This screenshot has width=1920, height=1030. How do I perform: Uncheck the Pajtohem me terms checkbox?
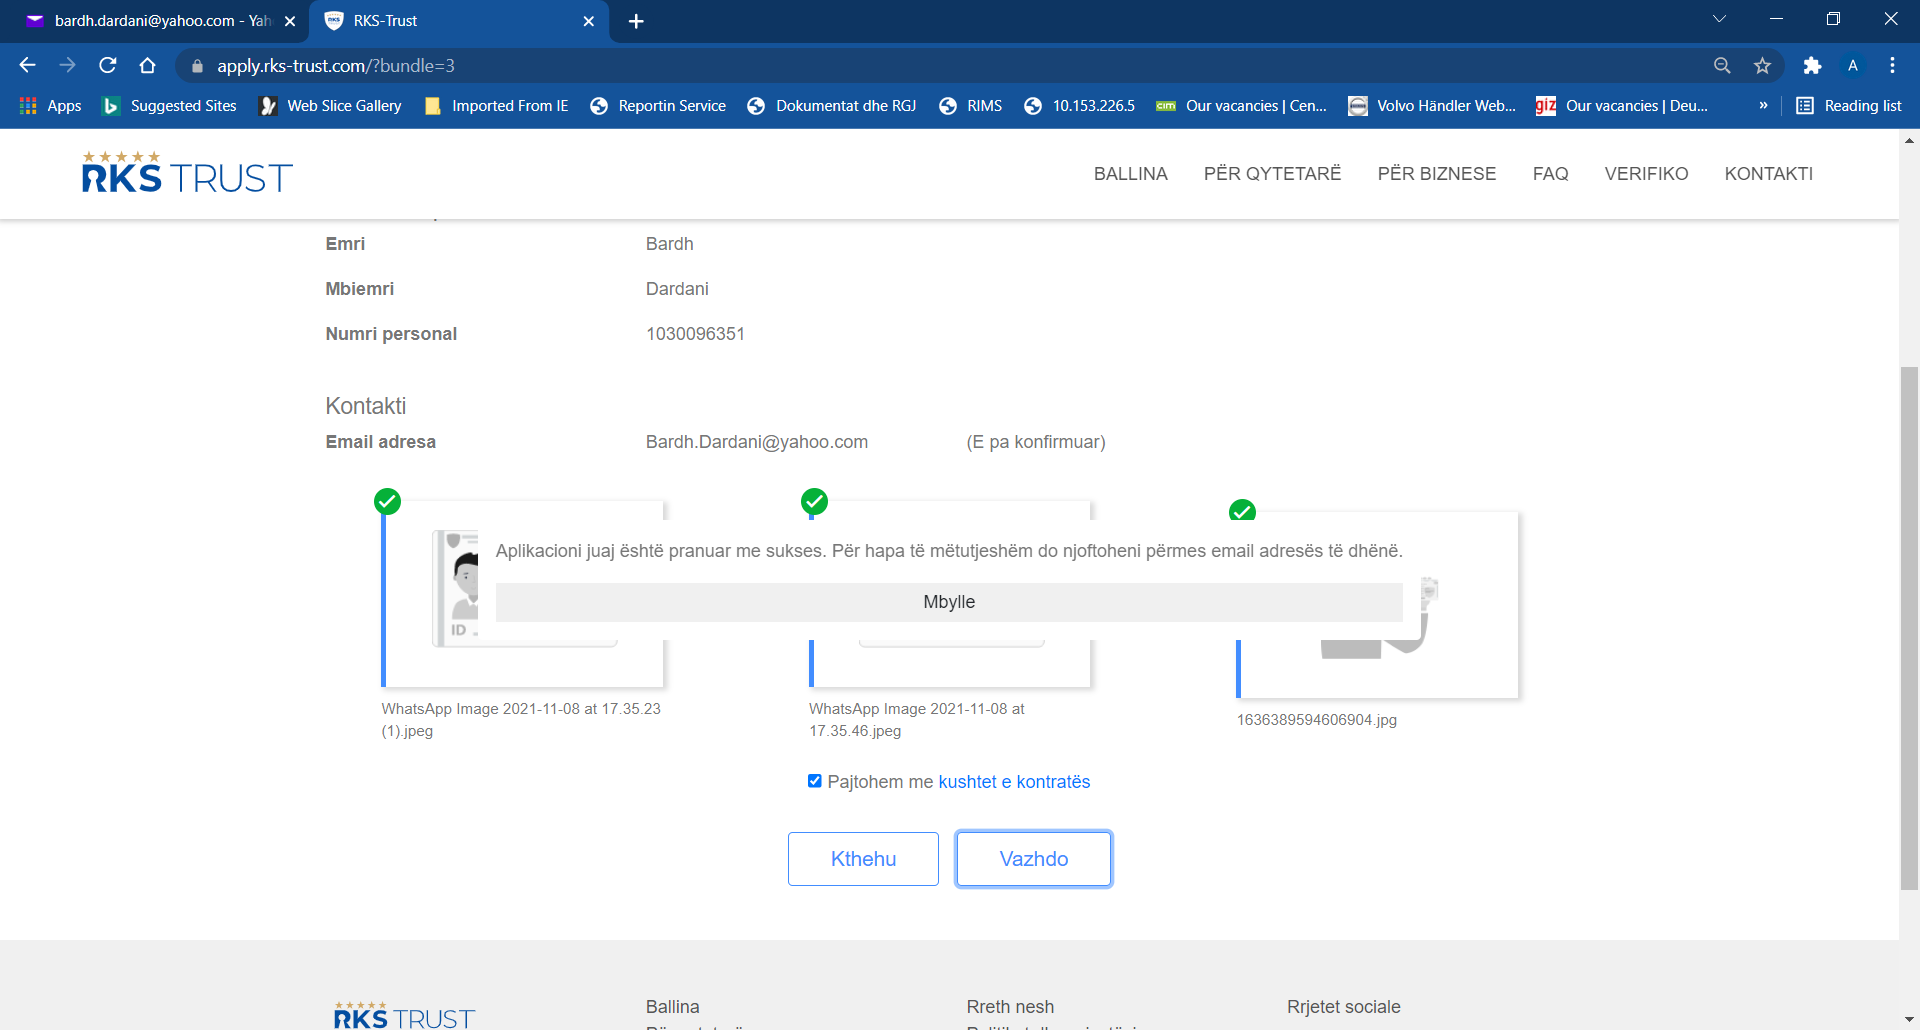point(815,781)
